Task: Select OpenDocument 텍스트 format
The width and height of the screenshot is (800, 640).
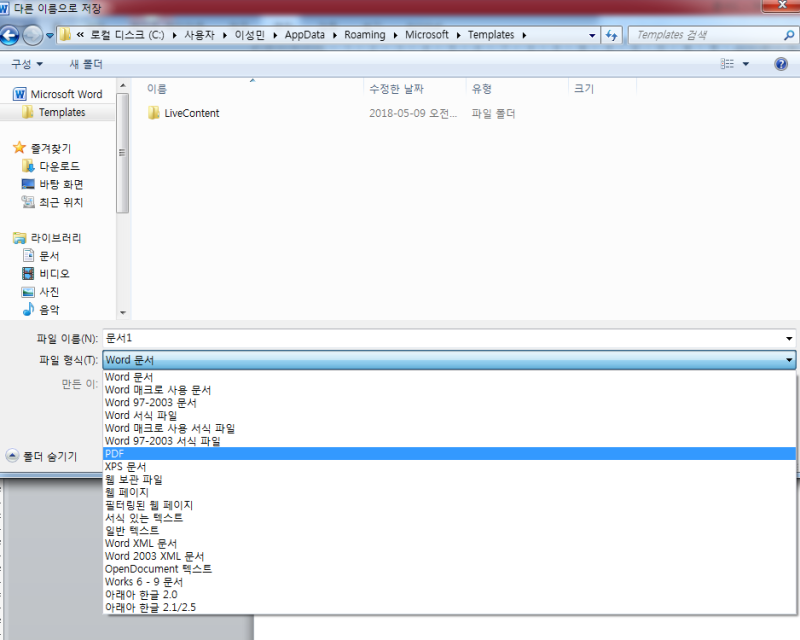Action: click(449, 569)
